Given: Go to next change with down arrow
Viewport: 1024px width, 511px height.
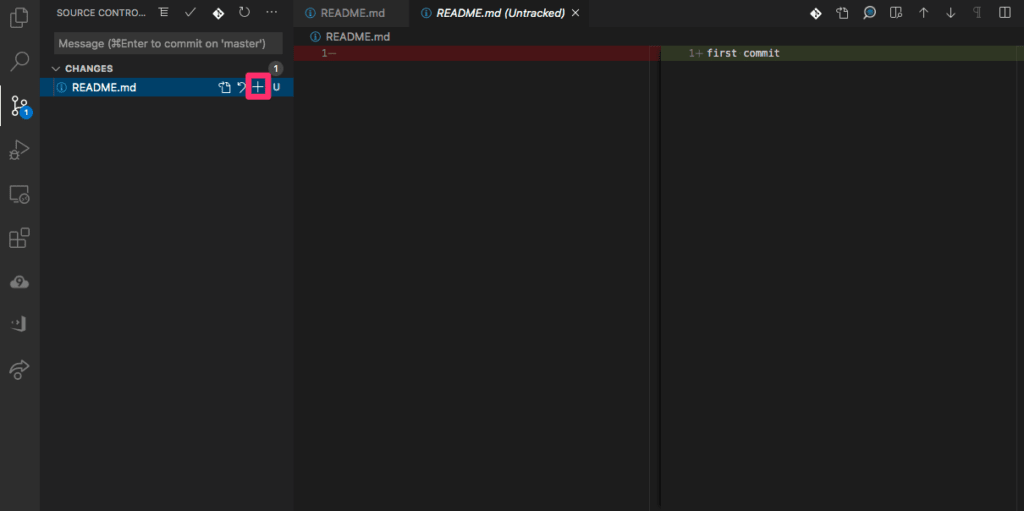Looking at the screenshot, I should click(x=951, y=13).
